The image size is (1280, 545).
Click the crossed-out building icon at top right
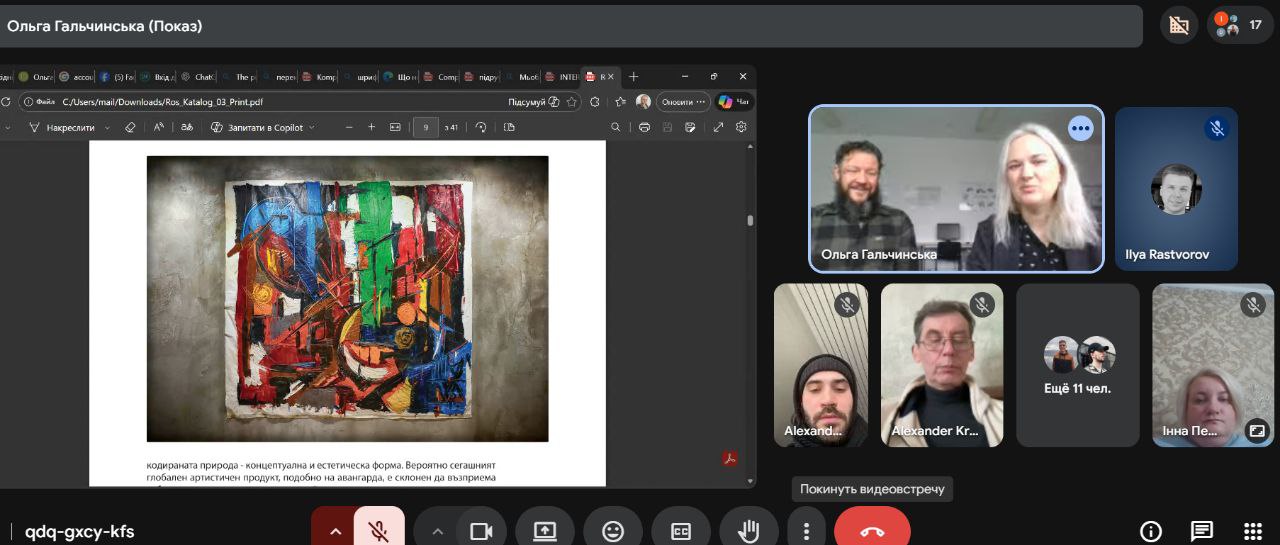[x=1179, y=25]
